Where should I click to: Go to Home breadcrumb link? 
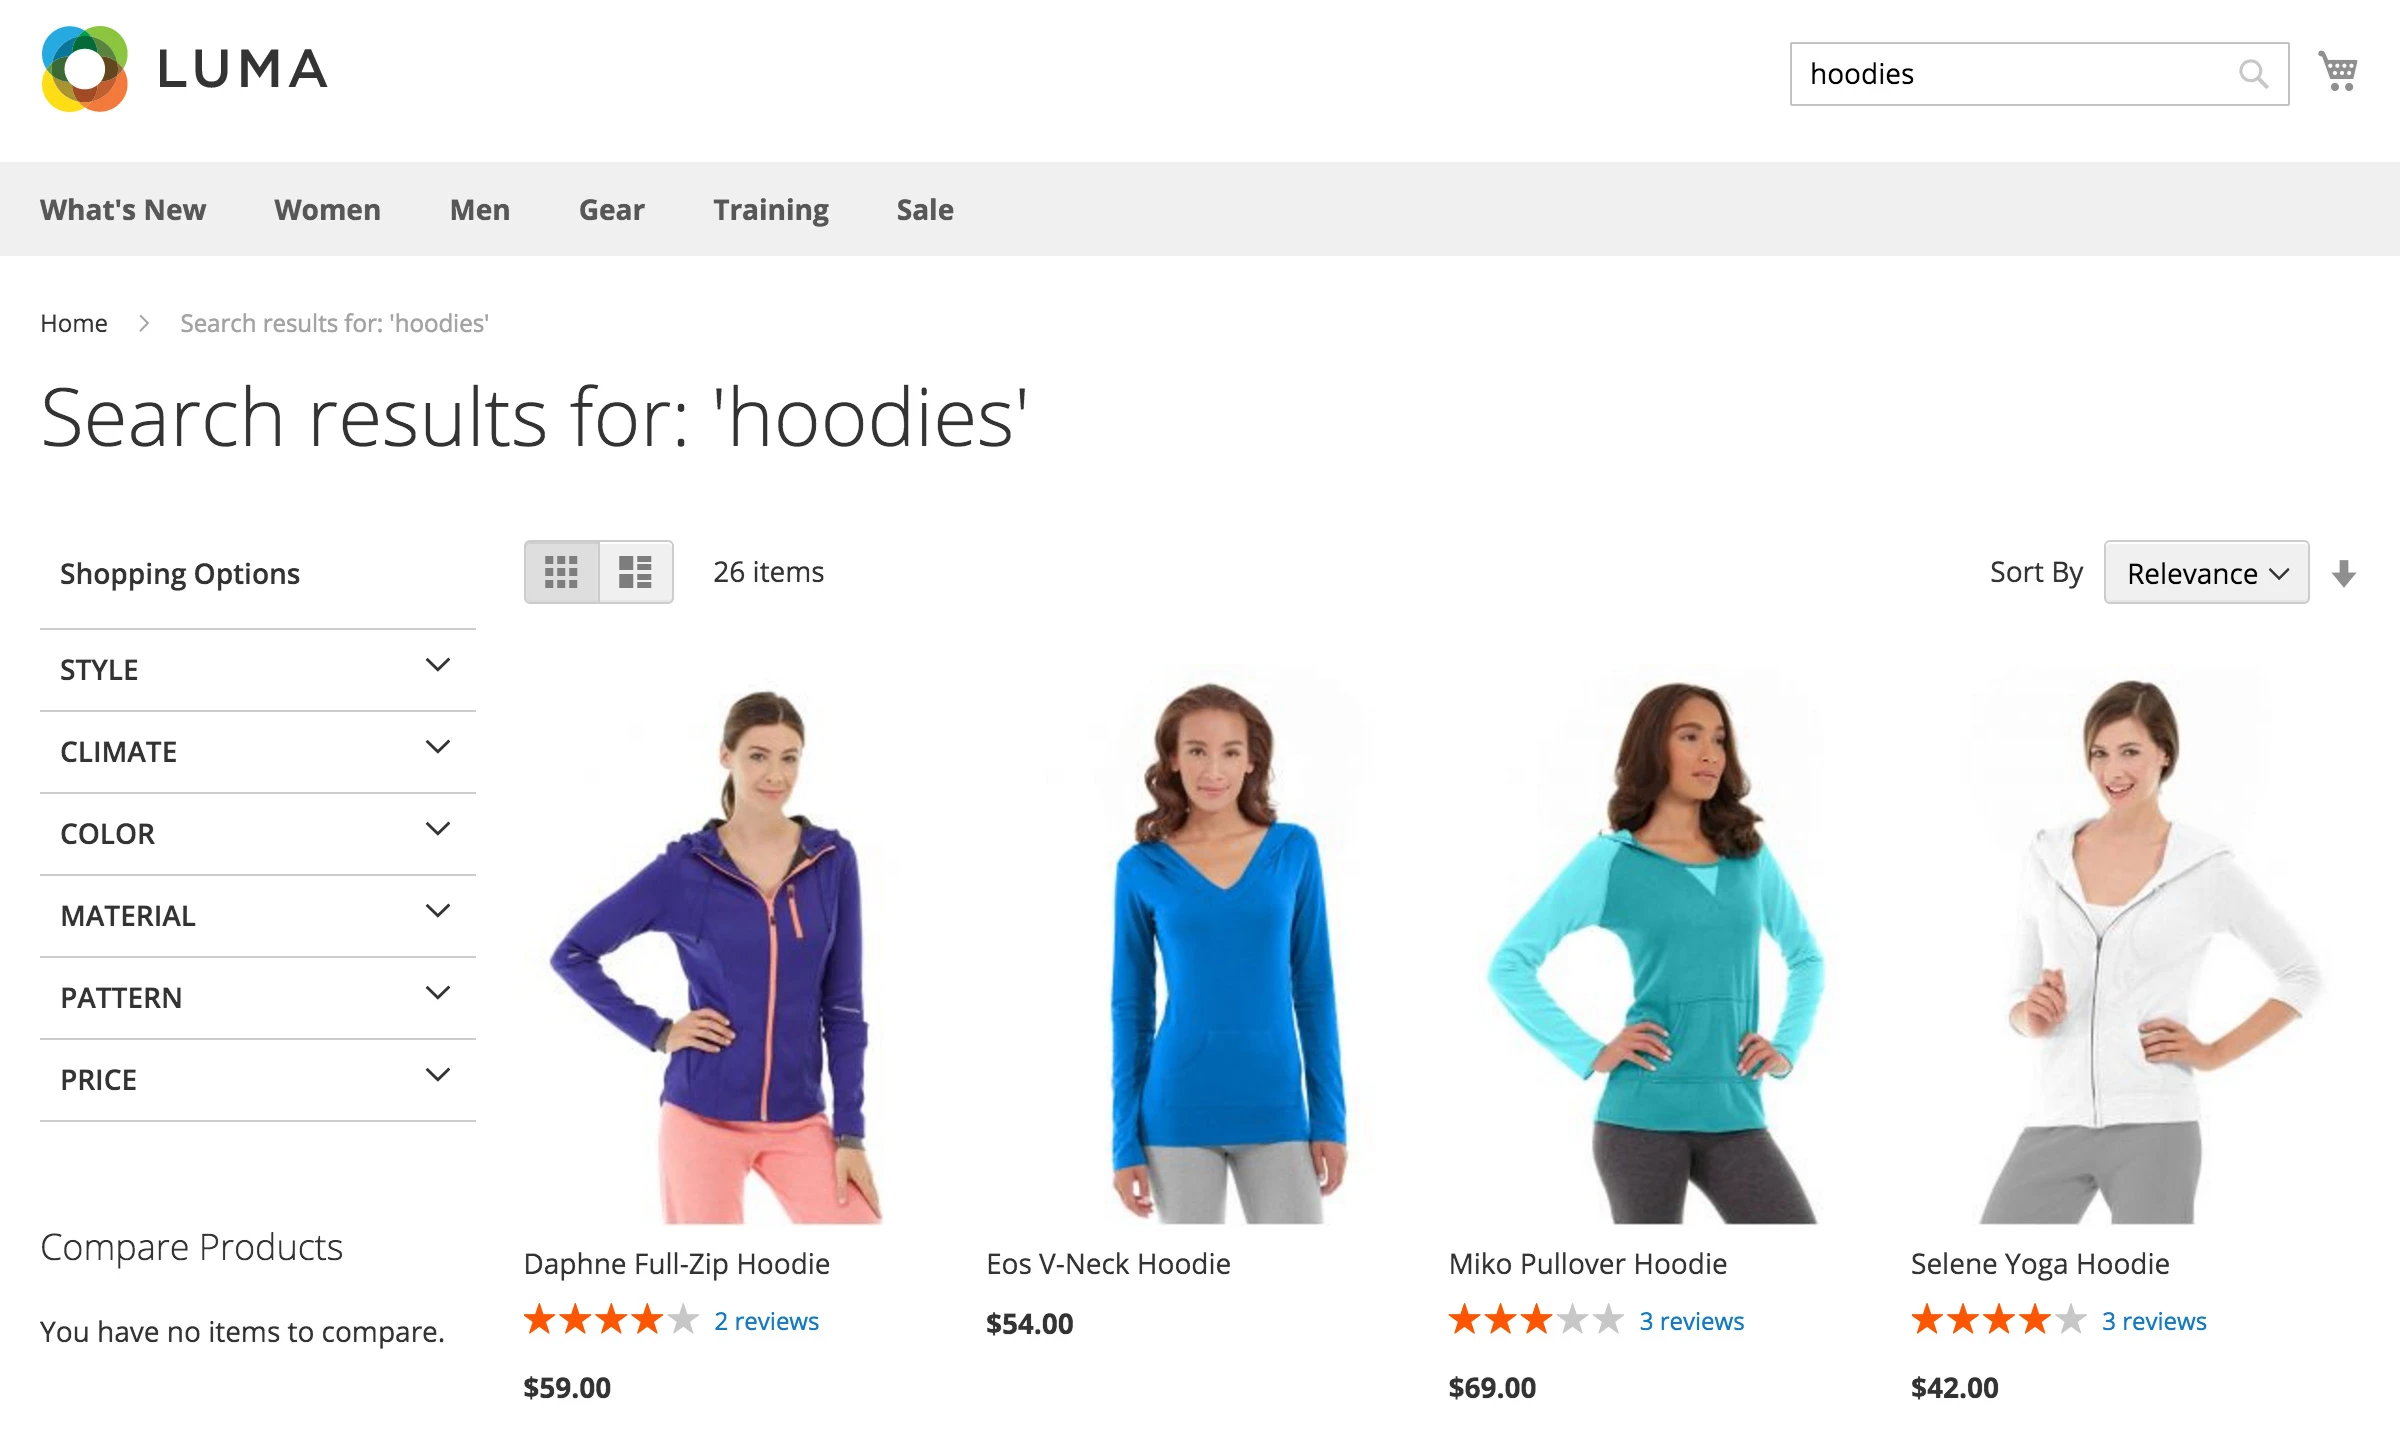pyautogui.click(x=74, y=323)
